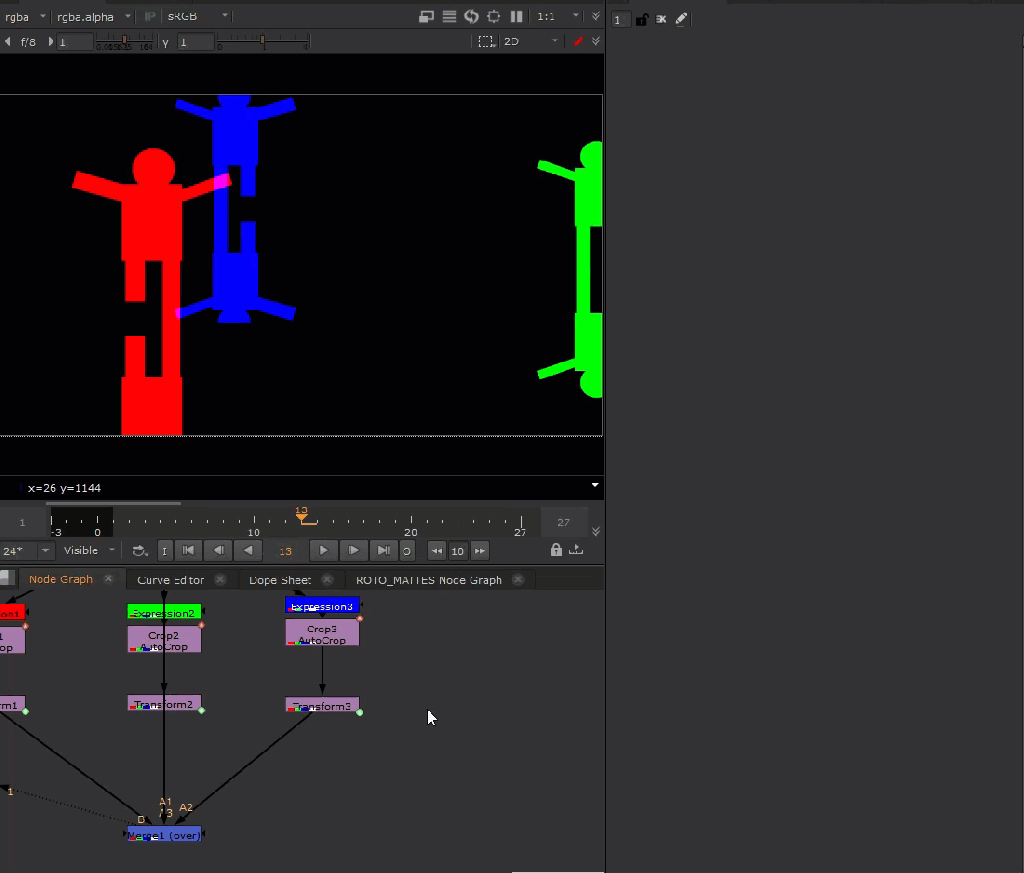Click the timeline lock icon
1024x873 pixels.
[556, 551]
